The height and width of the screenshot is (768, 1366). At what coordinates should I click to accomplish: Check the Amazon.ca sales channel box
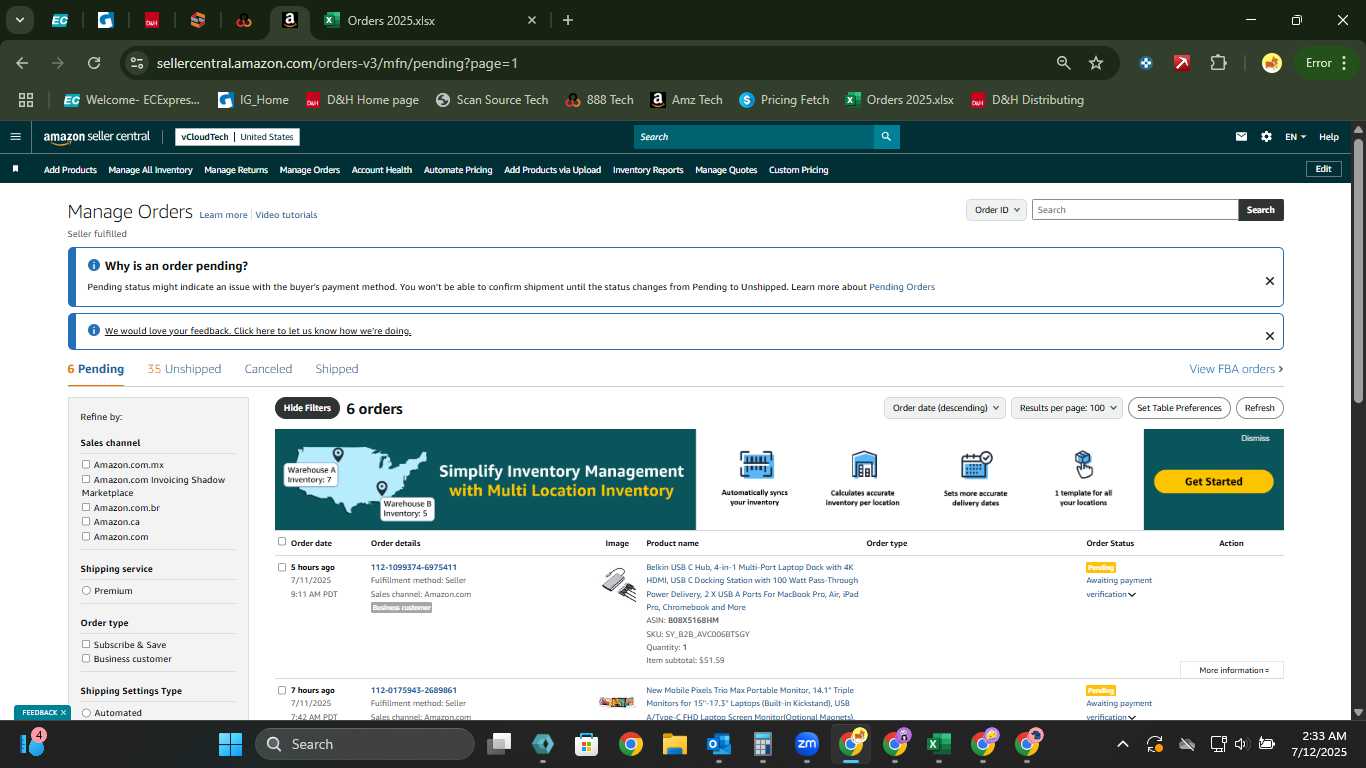tap(86, 521)
